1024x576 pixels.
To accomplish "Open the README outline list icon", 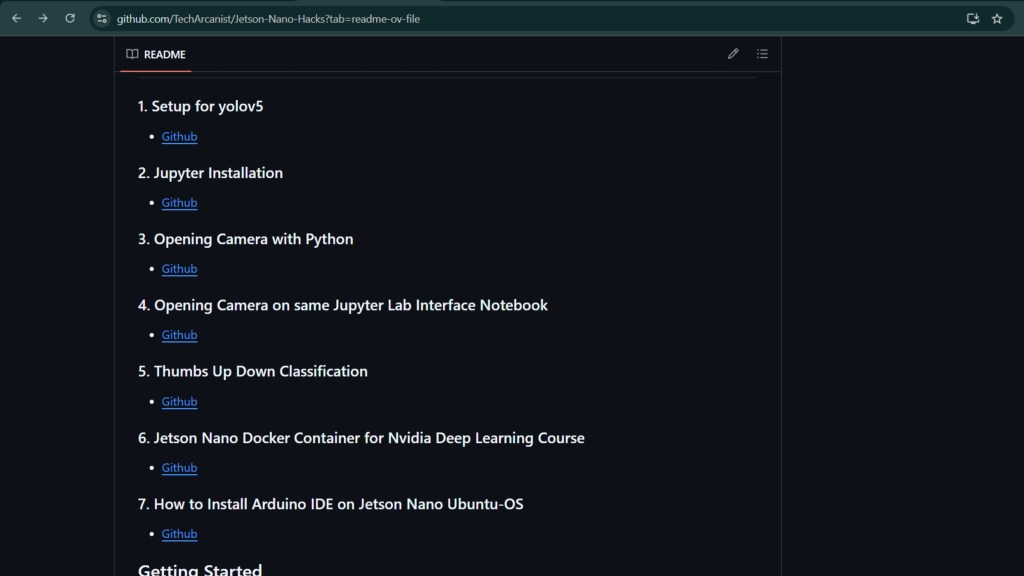I will [762, 54].
